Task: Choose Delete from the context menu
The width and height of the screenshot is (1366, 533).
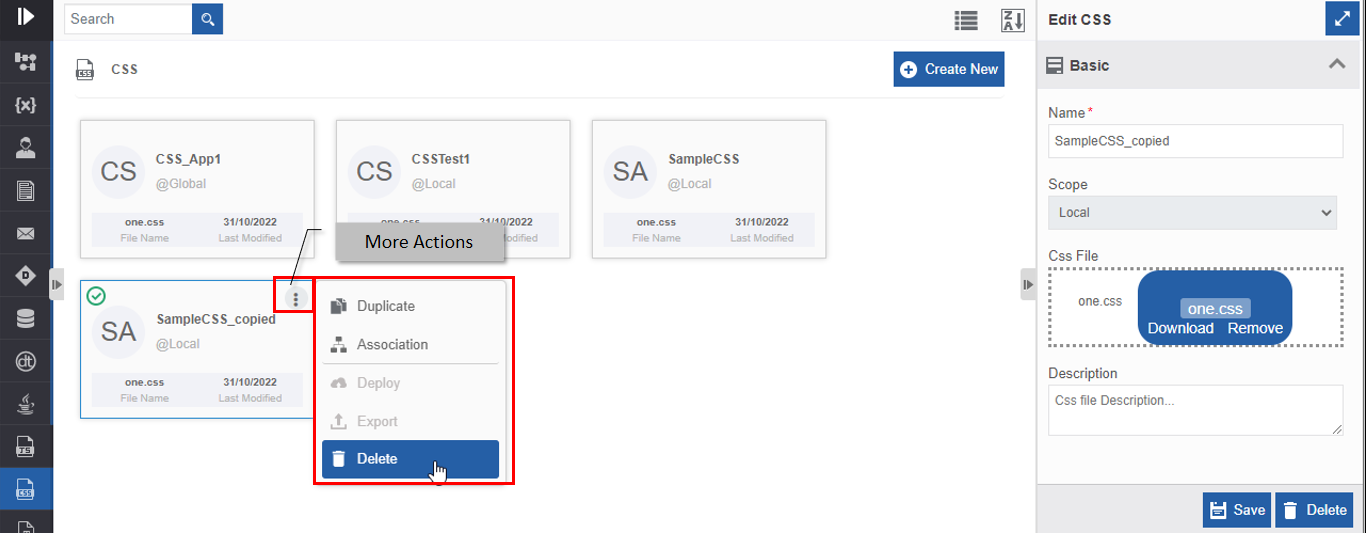Action: pyautogui.click(x=410, y=459)
